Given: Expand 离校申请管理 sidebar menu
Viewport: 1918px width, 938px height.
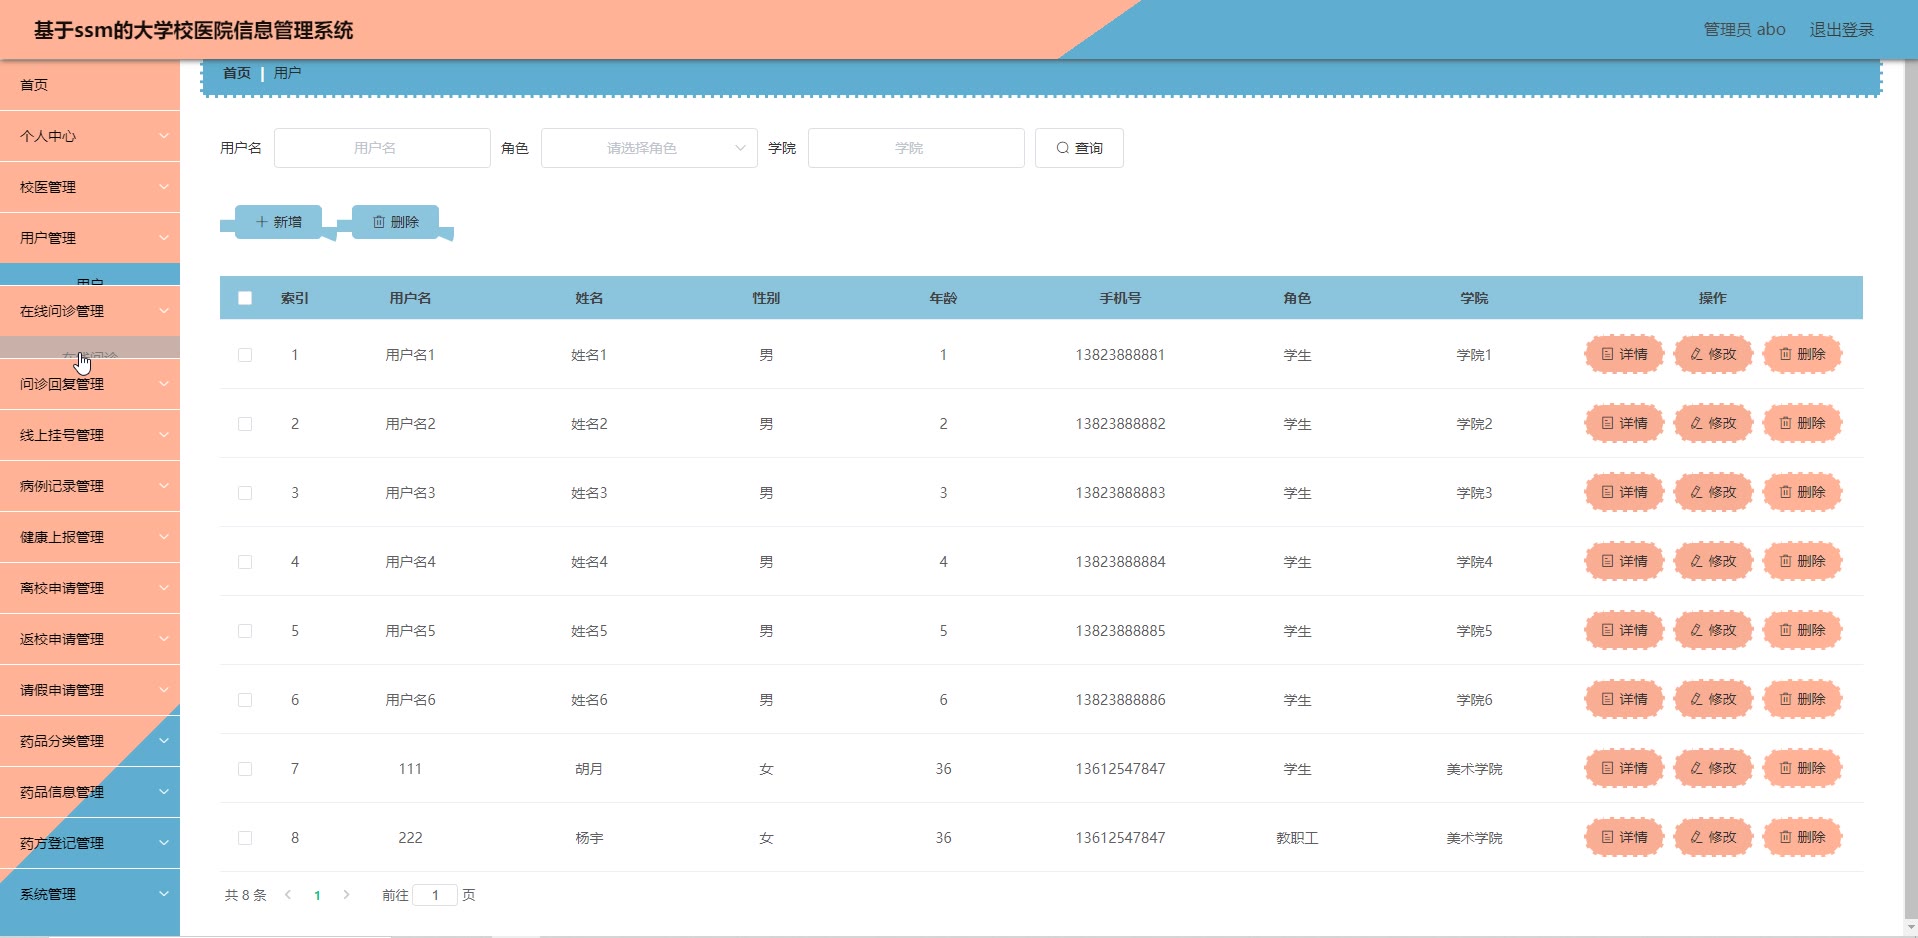Looking at the screenshot, I should tap(90, 588).
